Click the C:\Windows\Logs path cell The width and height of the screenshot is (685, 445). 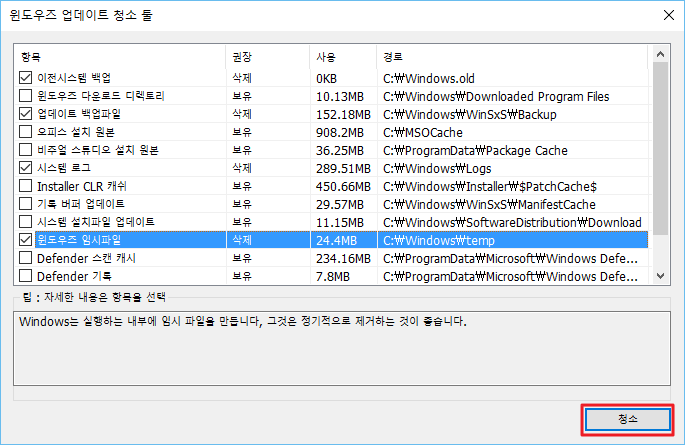click(437, 168)
